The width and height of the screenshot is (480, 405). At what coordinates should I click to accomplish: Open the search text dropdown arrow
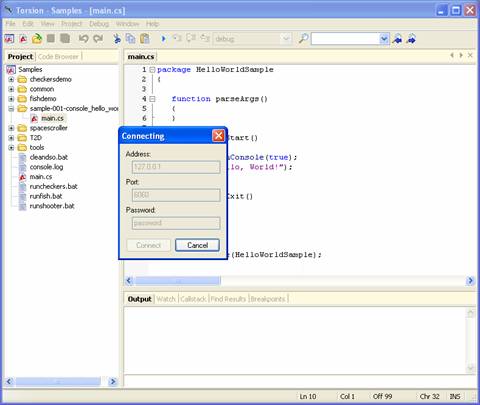point(384,39)
